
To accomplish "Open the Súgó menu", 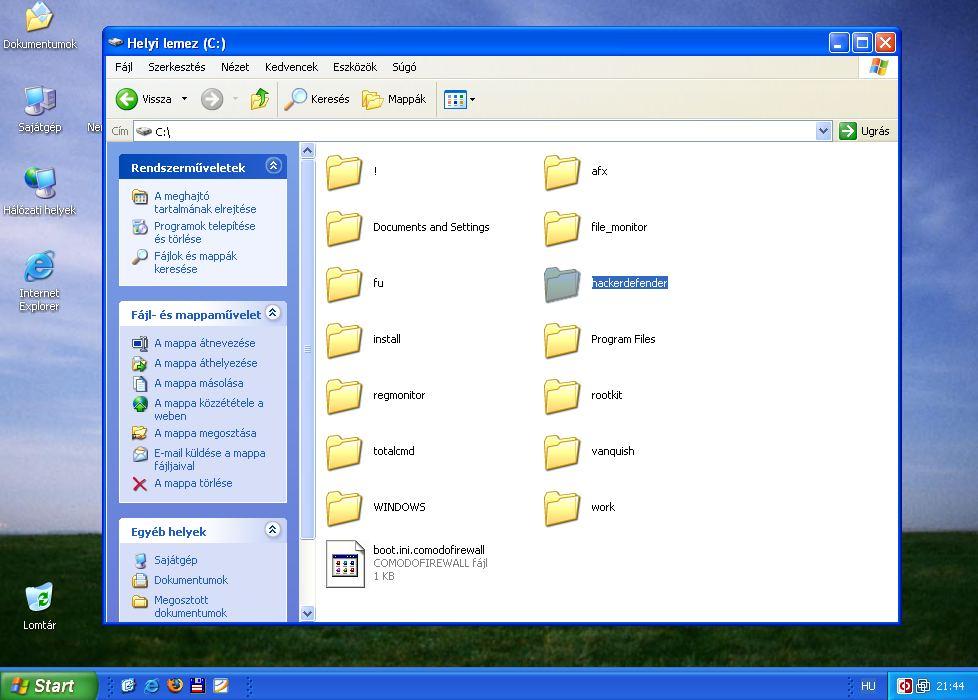I will (404, 67).
